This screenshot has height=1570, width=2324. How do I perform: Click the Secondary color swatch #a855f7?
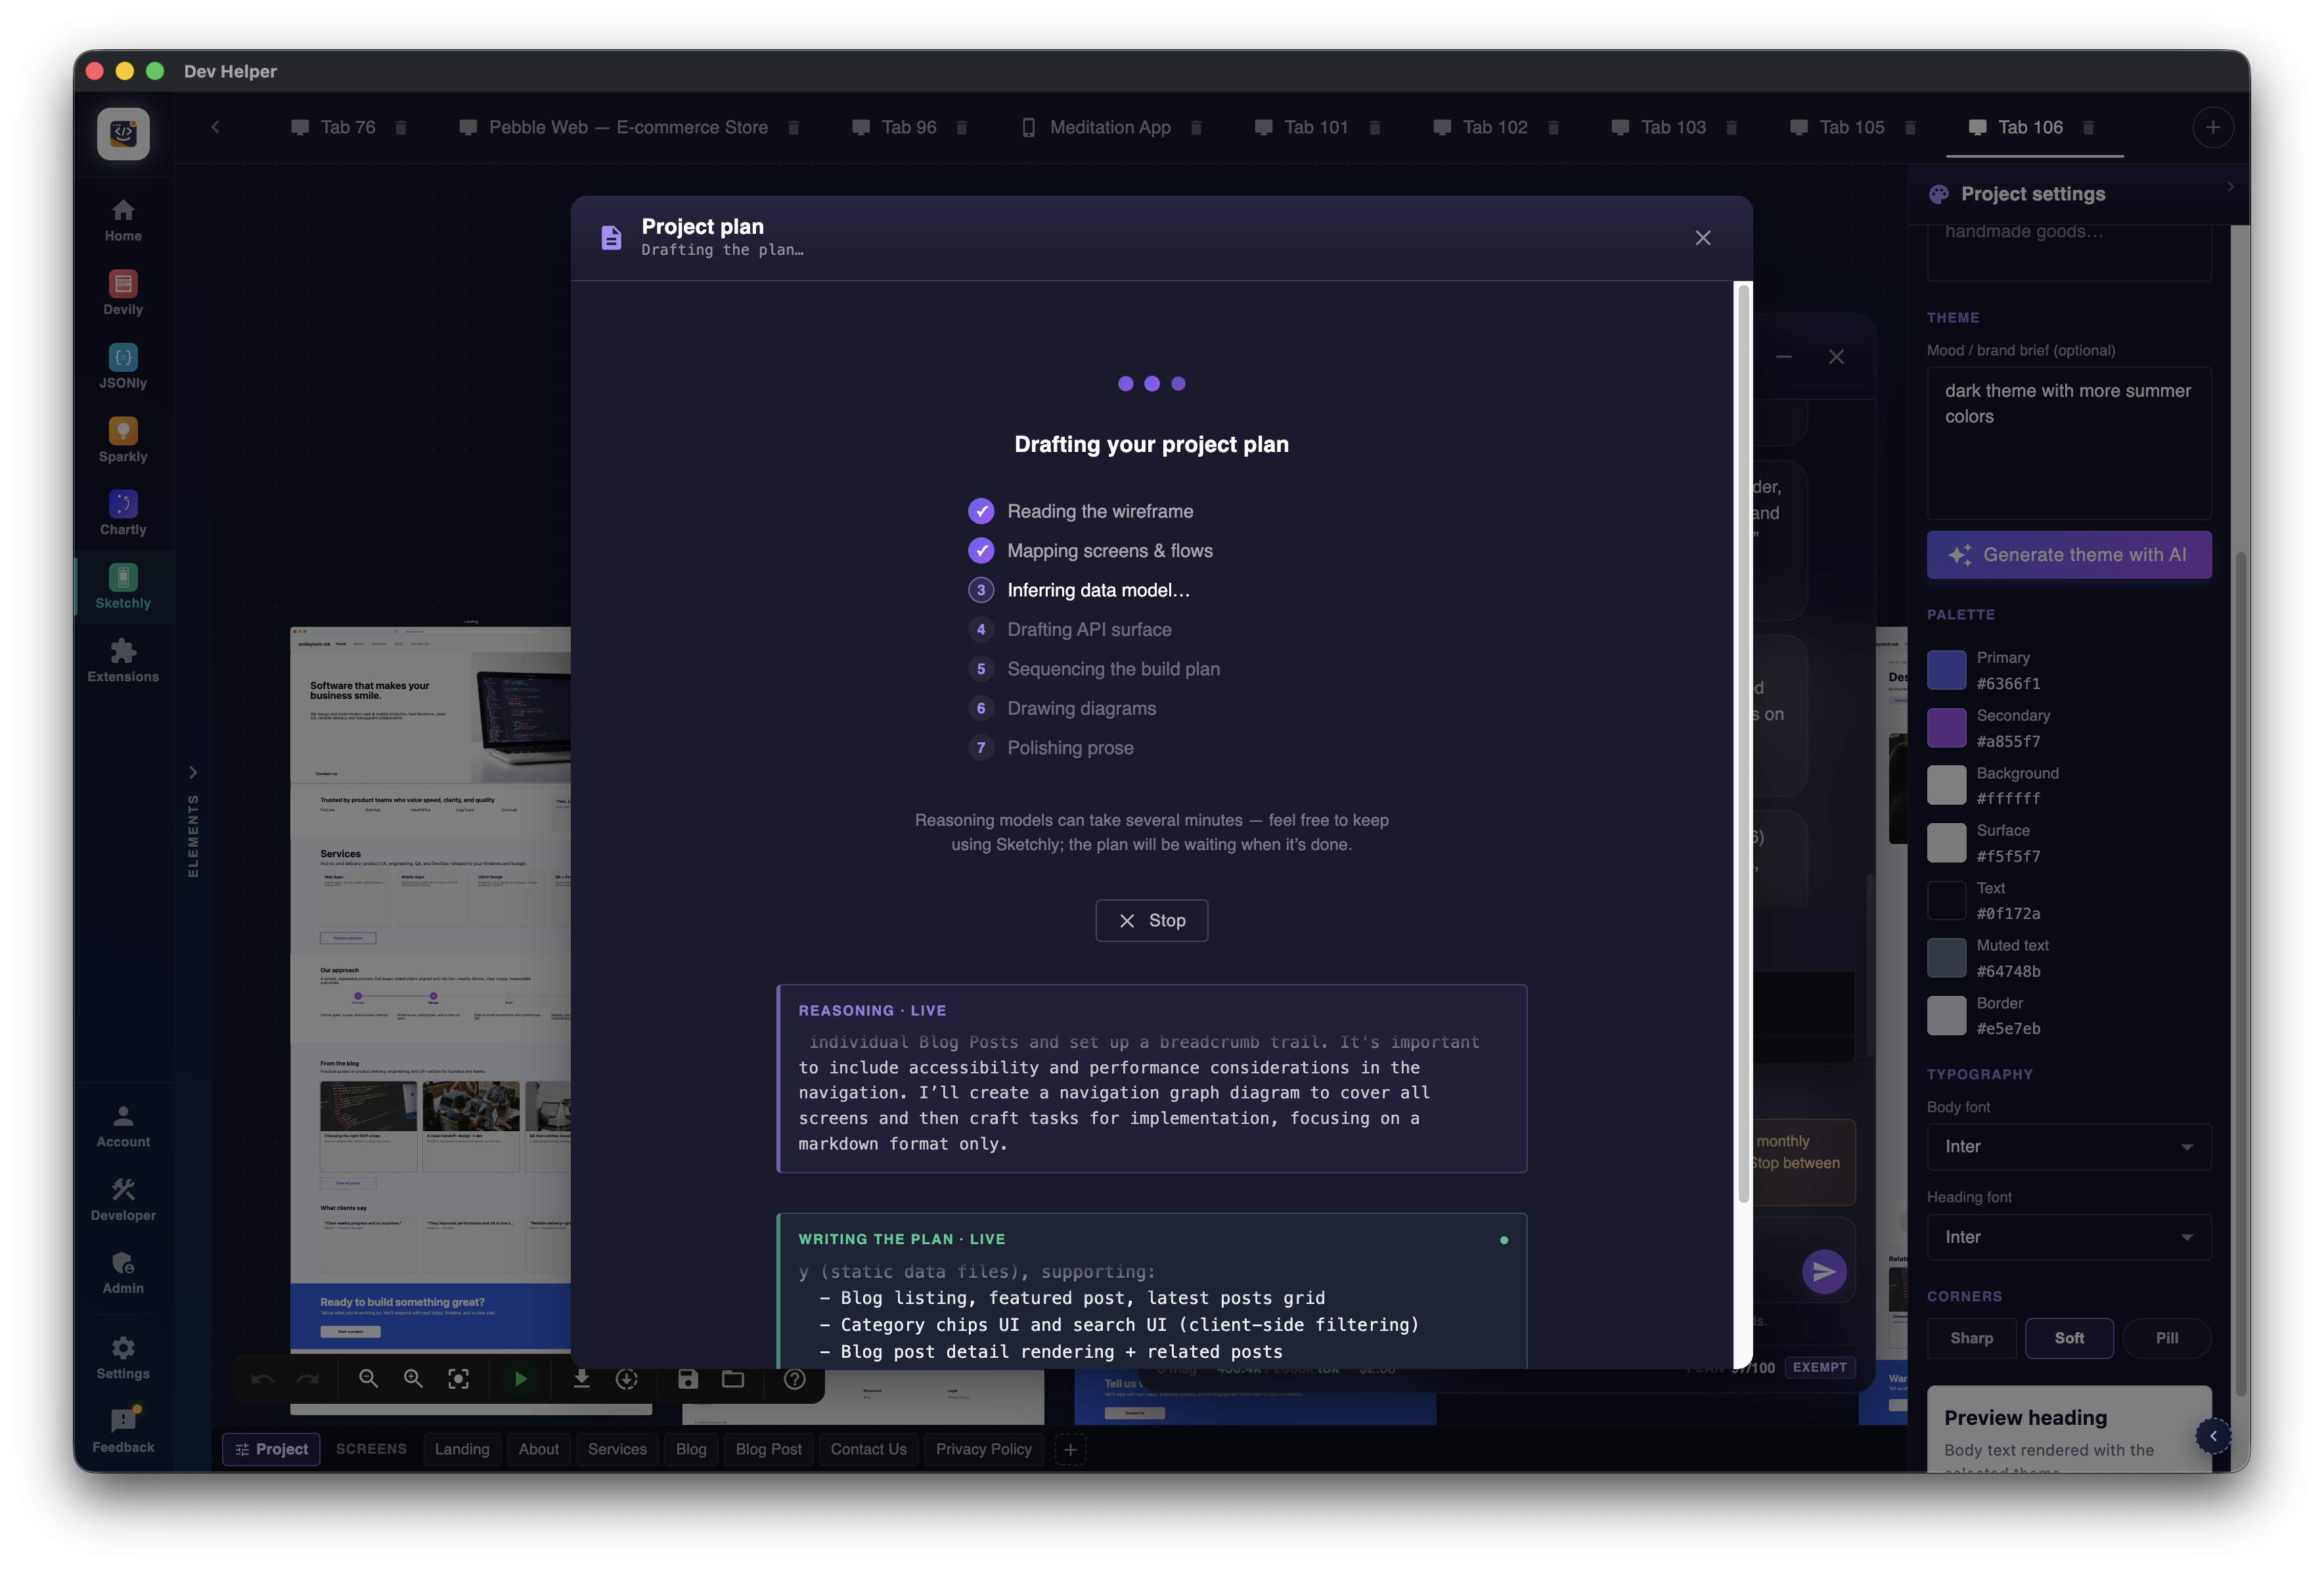pos(1946,727)
